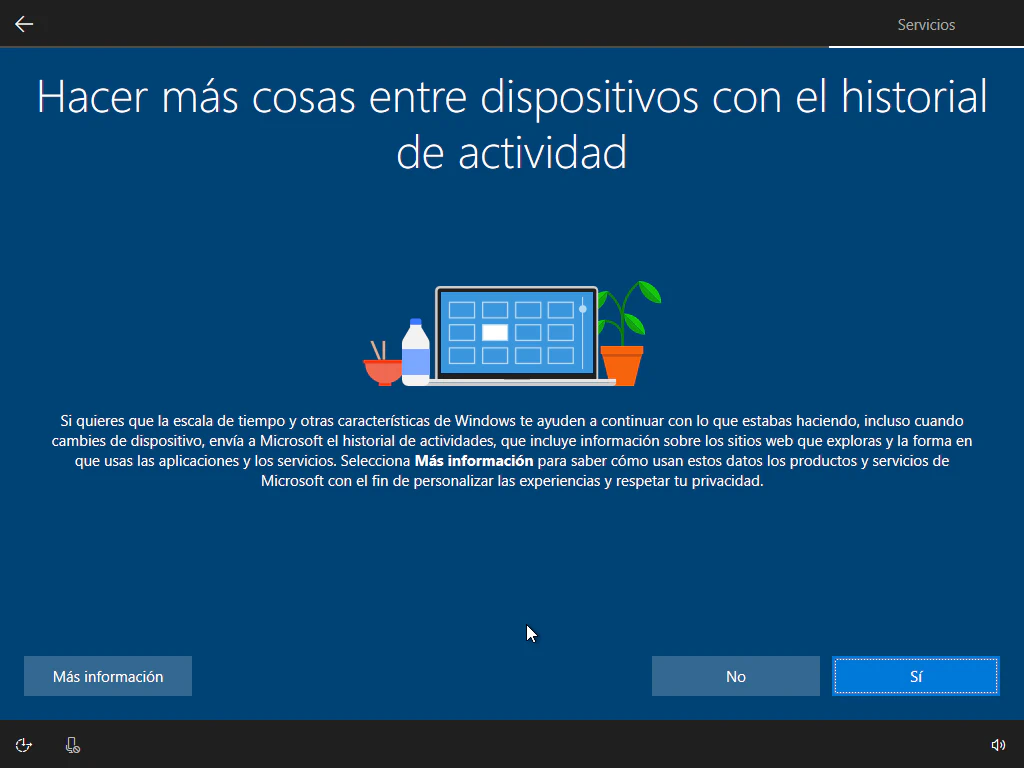
Task: Click the word Windows in the description
Action: click(x=485, y=421)
